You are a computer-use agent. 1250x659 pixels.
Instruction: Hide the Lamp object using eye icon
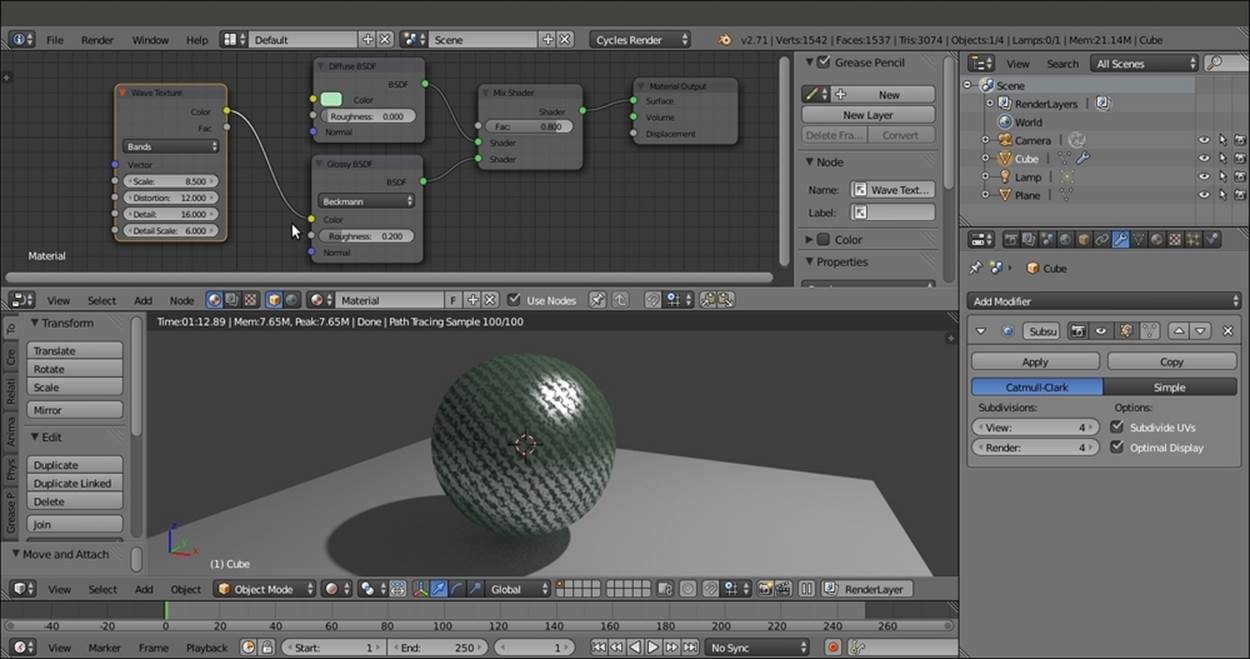pyautogui.click(x=1204, y=177)
